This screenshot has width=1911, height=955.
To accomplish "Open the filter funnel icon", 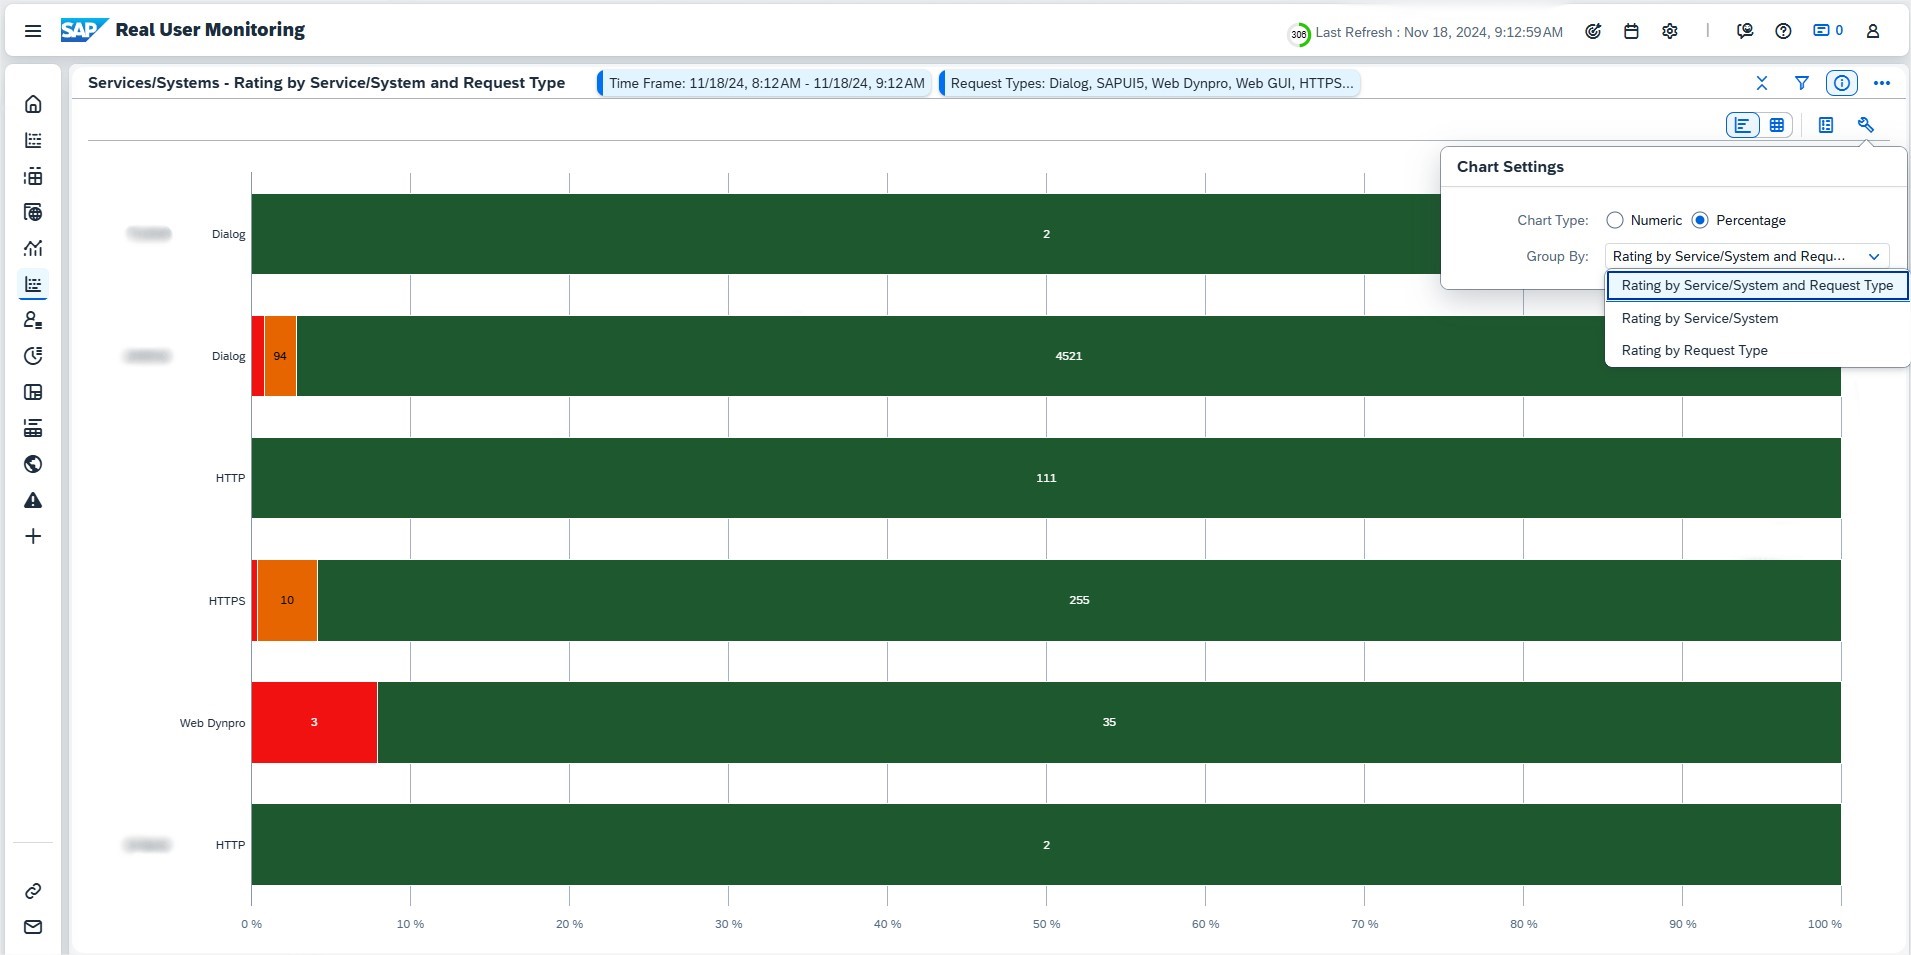I will pos(1801,83).
